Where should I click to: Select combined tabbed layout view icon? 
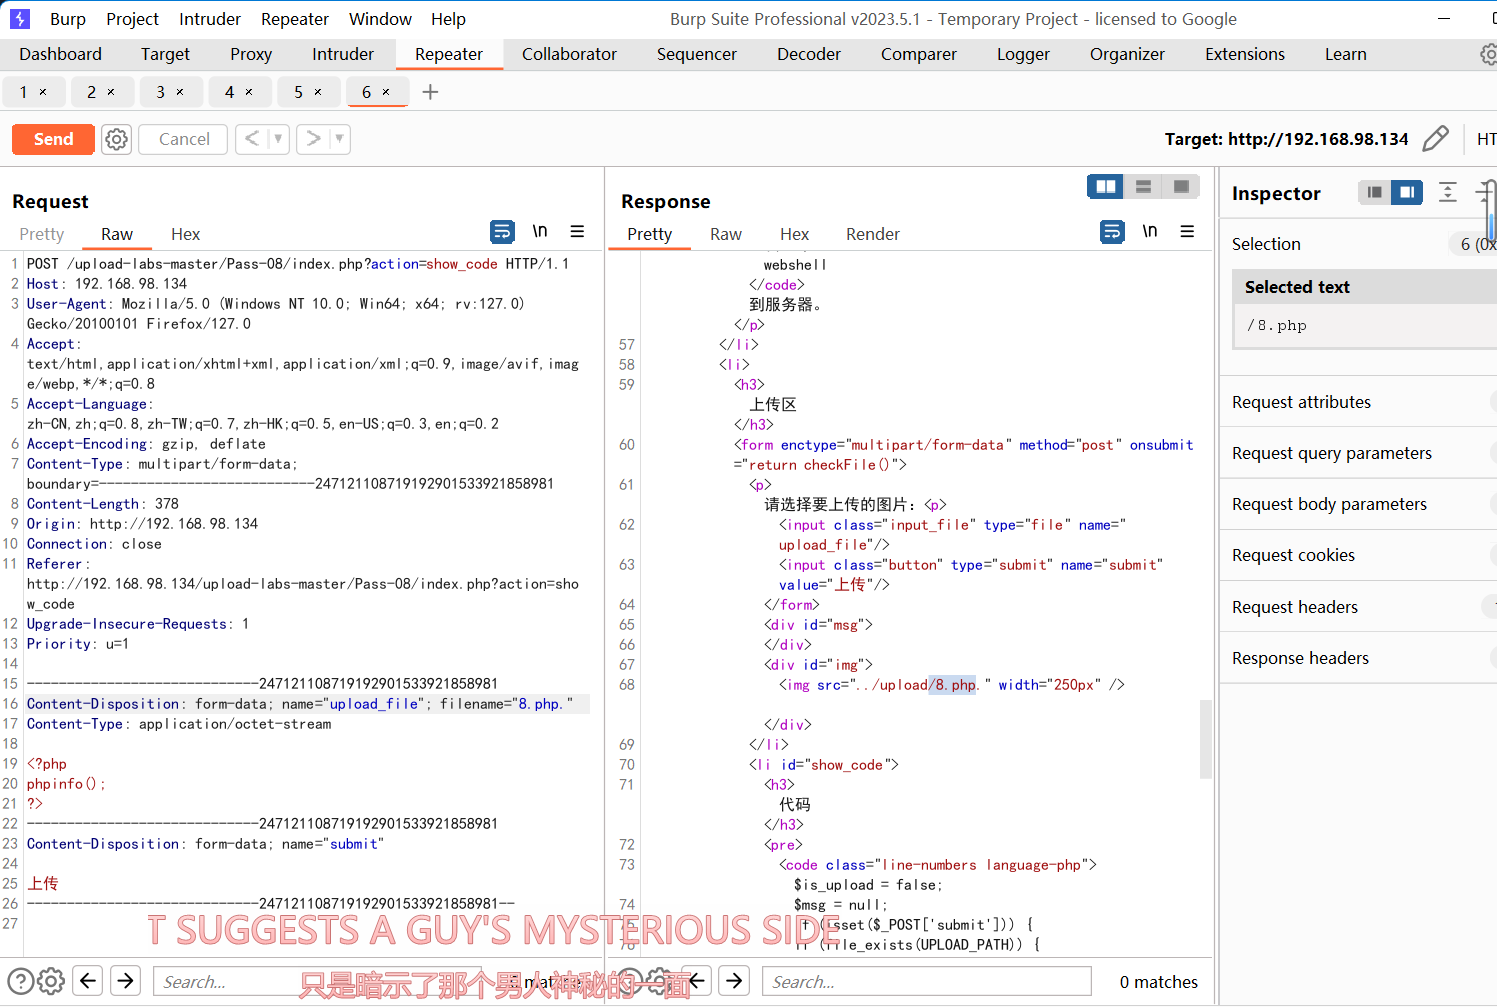[x=1181, y=187]
